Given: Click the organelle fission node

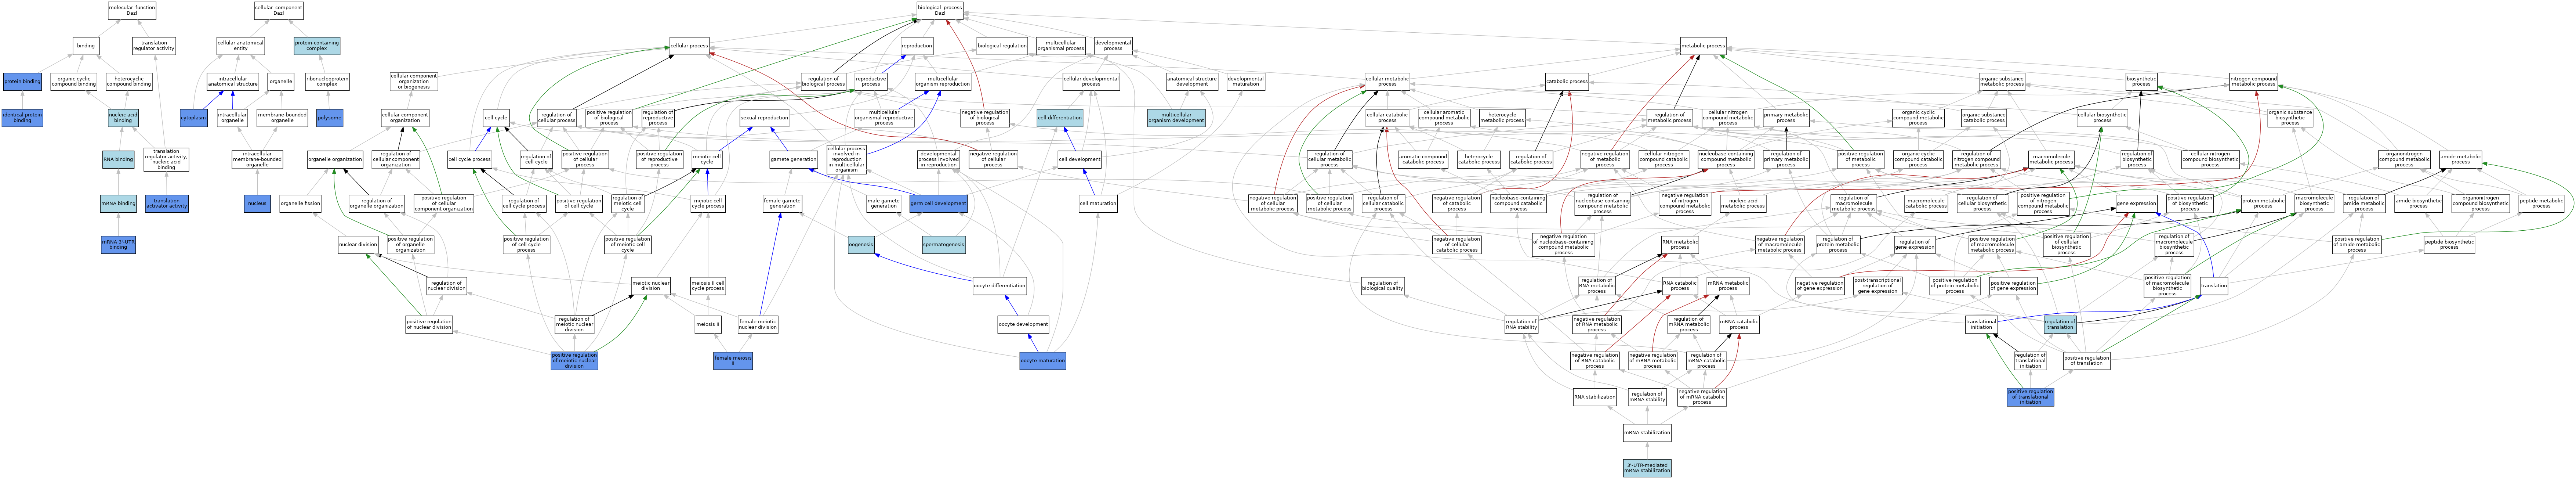Looking at the screenshot, I should pos(300,204).
